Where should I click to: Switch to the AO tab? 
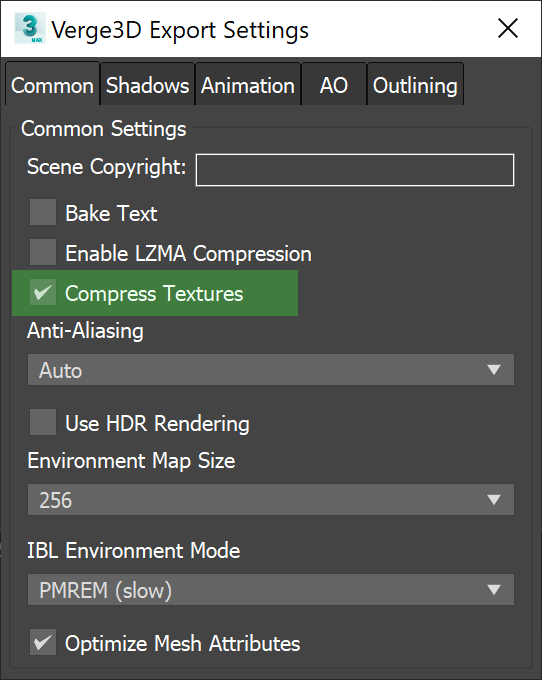click(334, 84)
